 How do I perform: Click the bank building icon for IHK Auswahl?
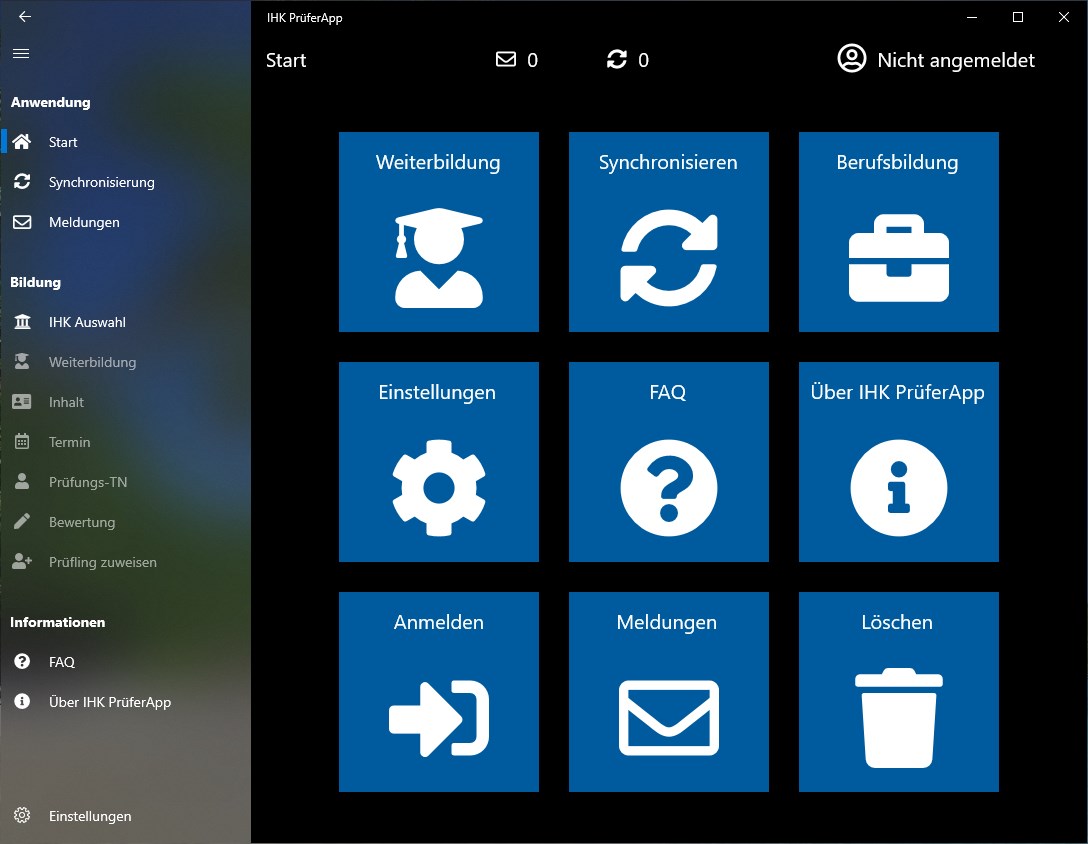pyautogui.click(x=22, y=322)
